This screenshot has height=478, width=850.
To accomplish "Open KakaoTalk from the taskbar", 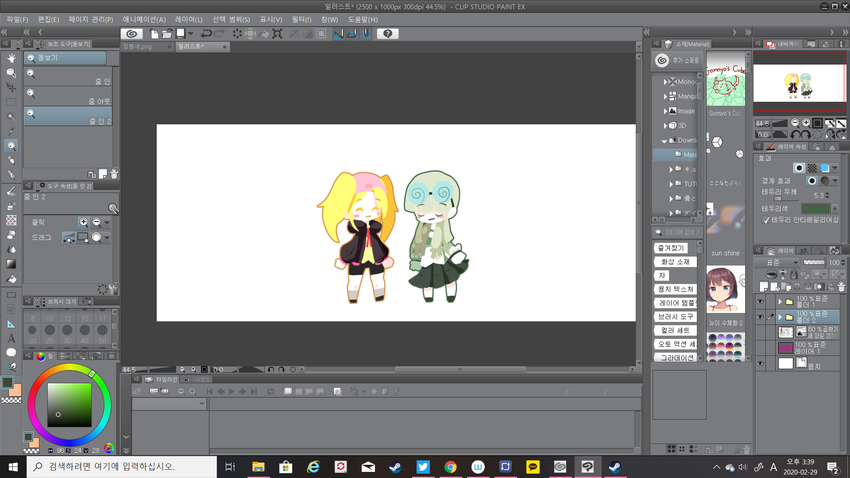I will 533,467.
